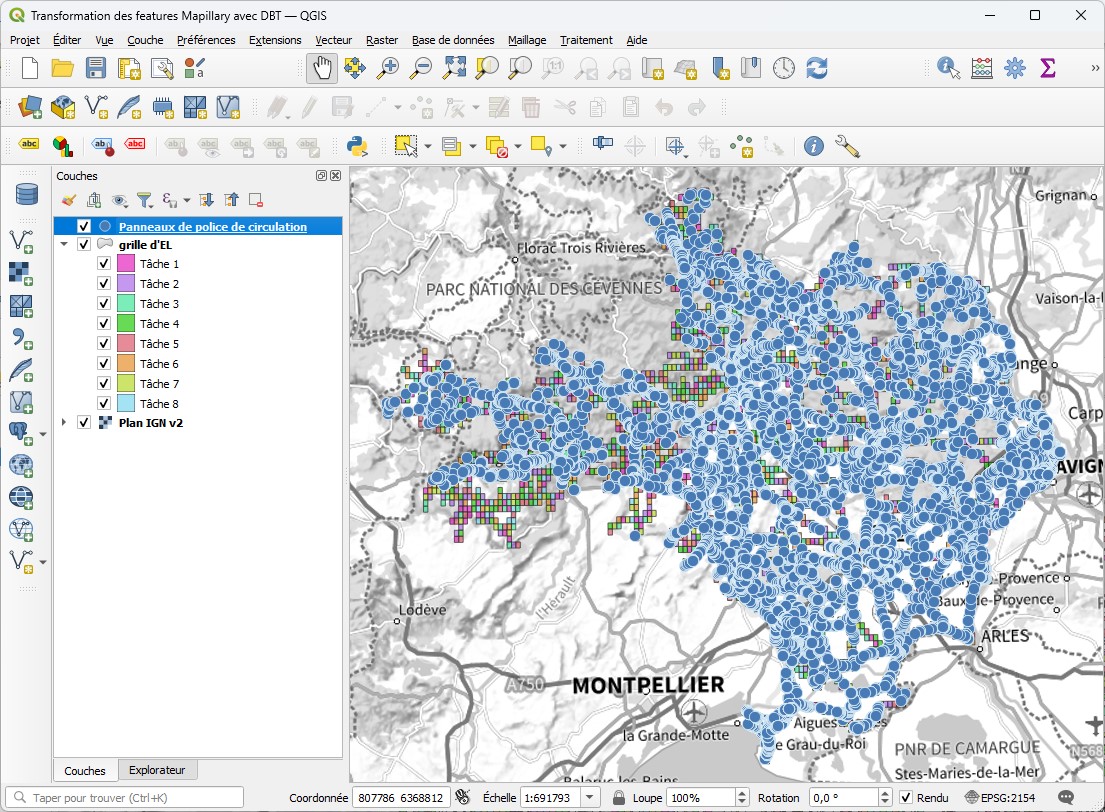This screenshot has height=812, width=1105.
Task: Expand the toolbar overflow chevron
Action: point(1094,68)
